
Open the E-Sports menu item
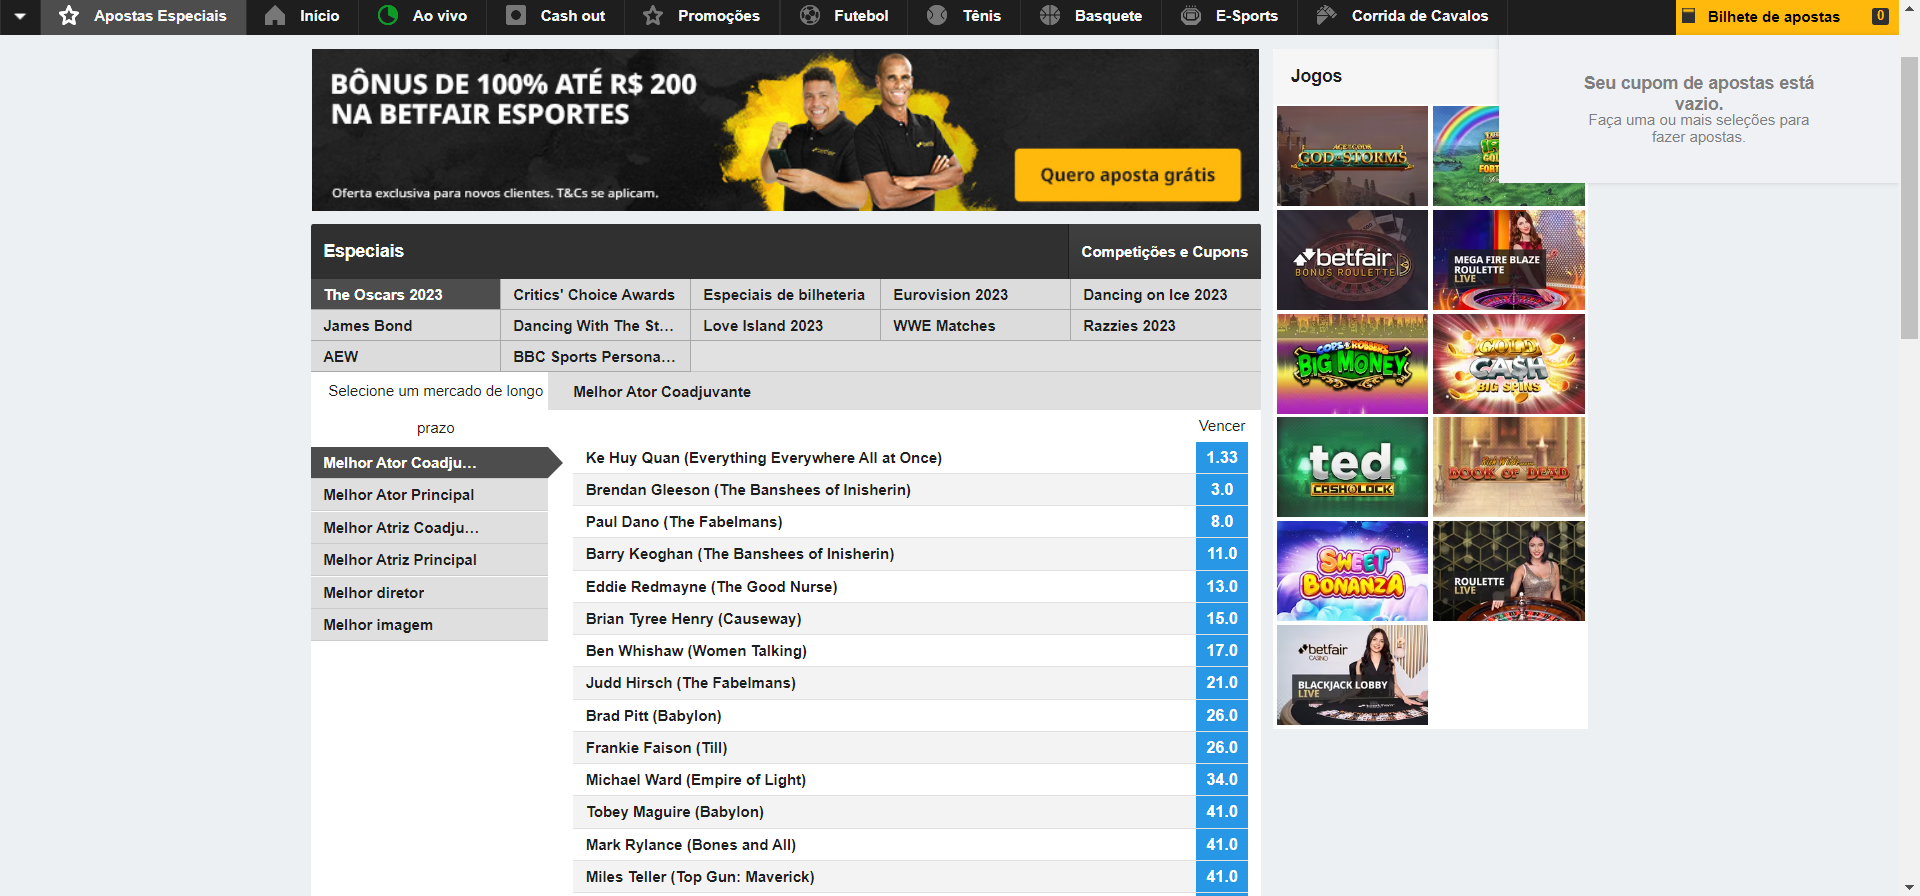(x=1229, y=16)
